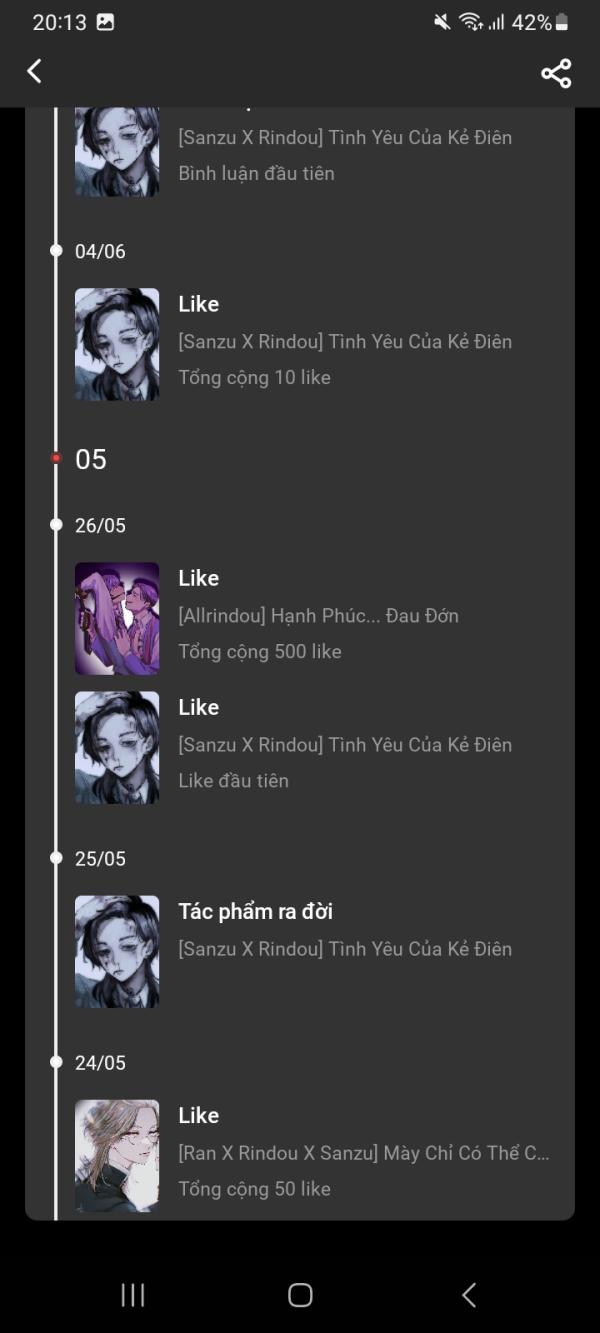Tap the Android home button

pos(300,1295)
